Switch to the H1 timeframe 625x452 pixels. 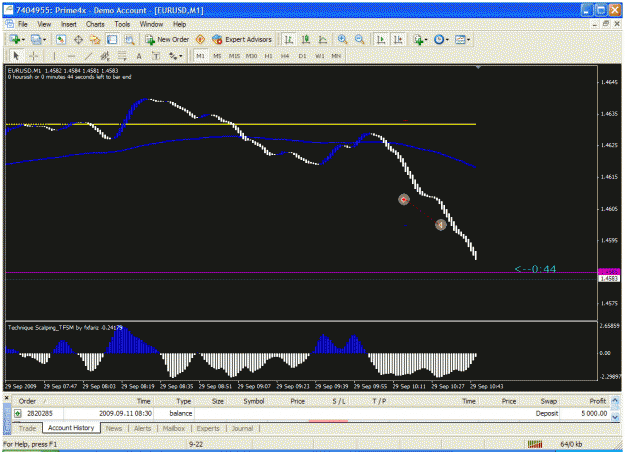pyautogui.click(x=268, y=56)
